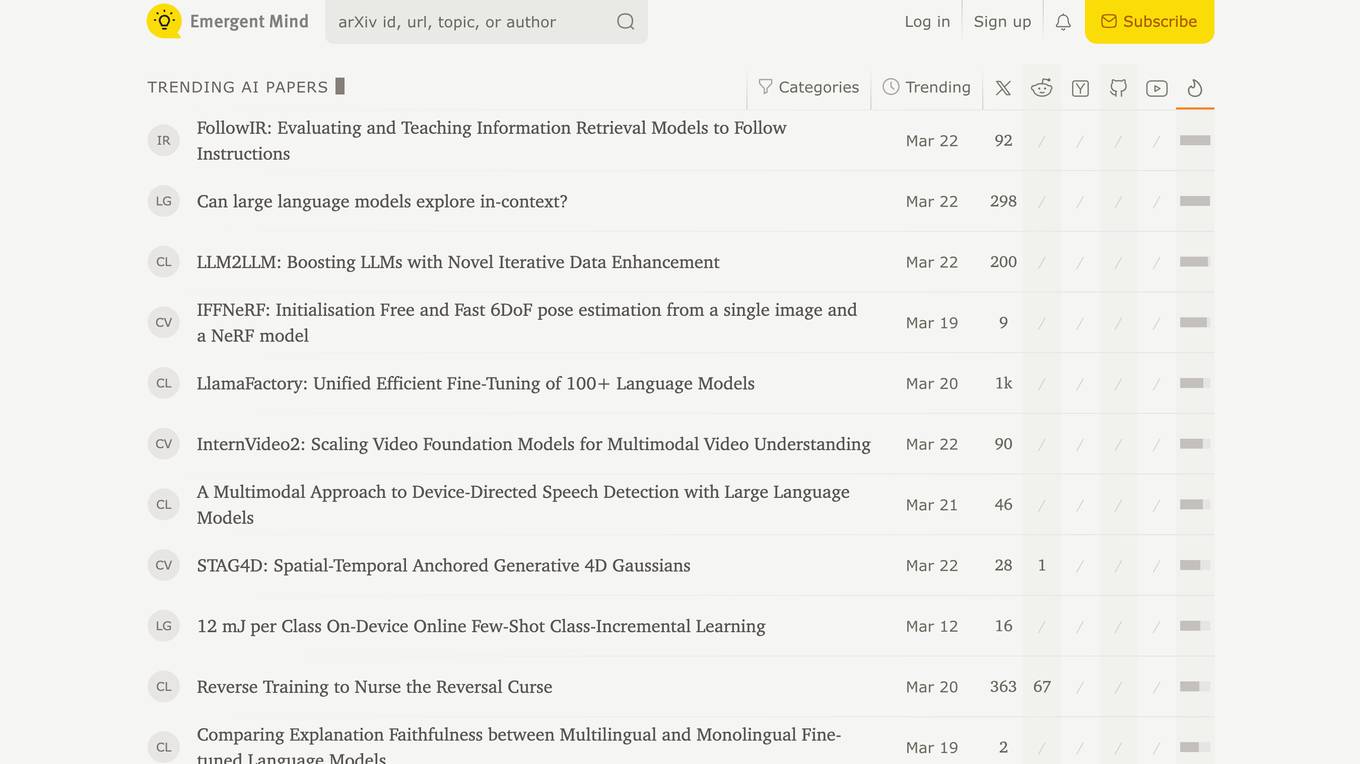Viewport: 1360px width, 764px height.
Task: Open notifications bell icon
Action: (x=1063, y=22)
